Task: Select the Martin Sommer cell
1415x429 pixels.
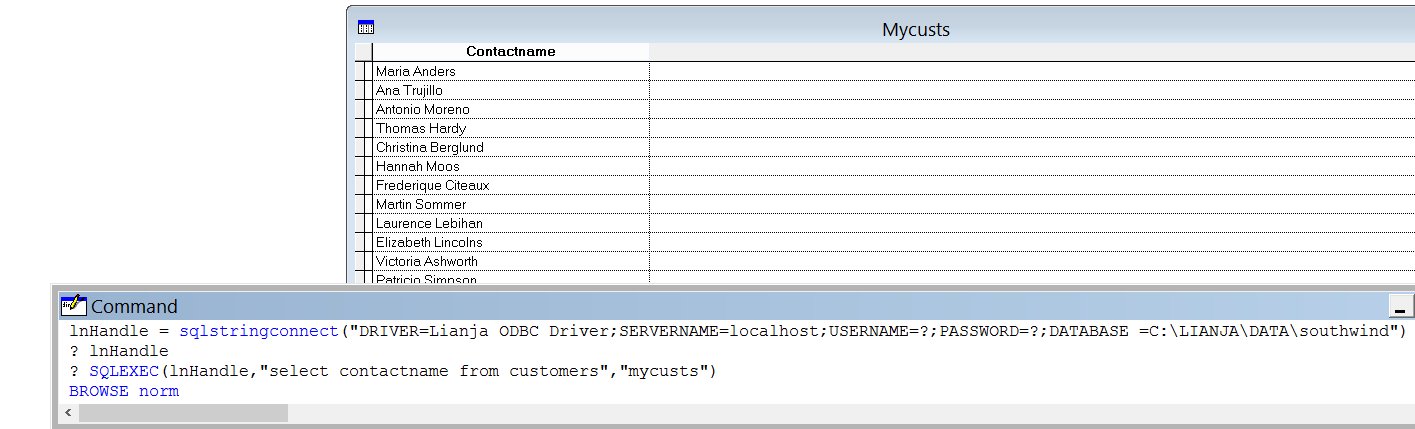Action: 511,204
